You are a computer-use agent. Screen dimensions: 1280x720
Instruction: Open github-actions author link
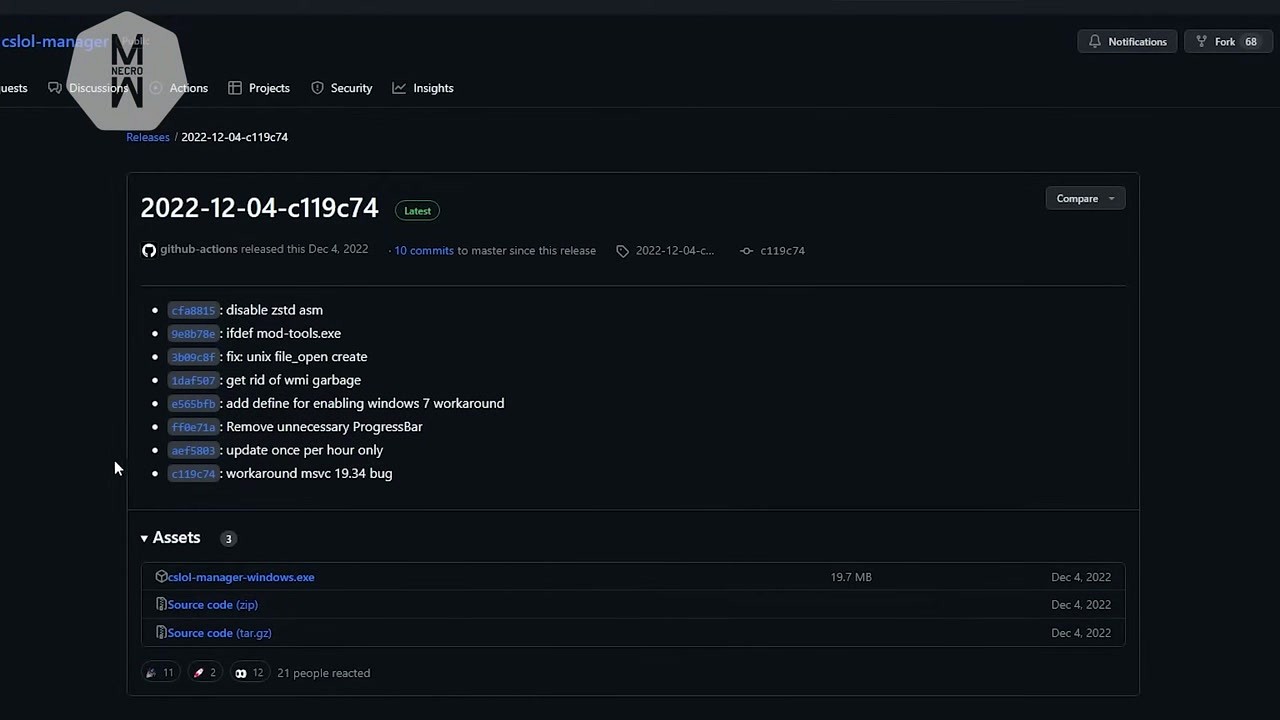point(199,249)
